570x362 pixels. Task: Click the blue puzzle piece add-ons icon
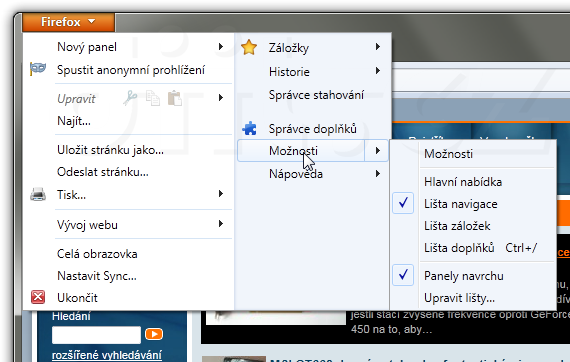249,129
